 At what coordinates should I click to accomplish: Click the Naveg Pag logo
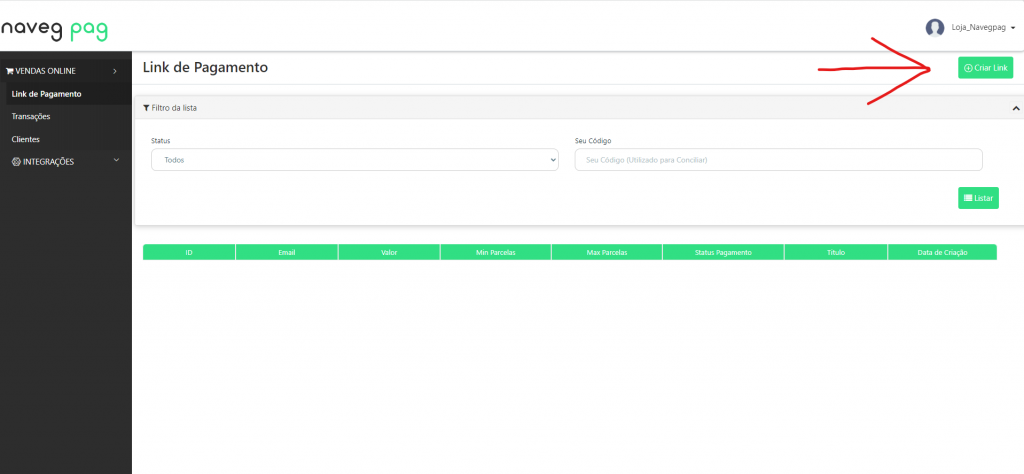[54, 29]
